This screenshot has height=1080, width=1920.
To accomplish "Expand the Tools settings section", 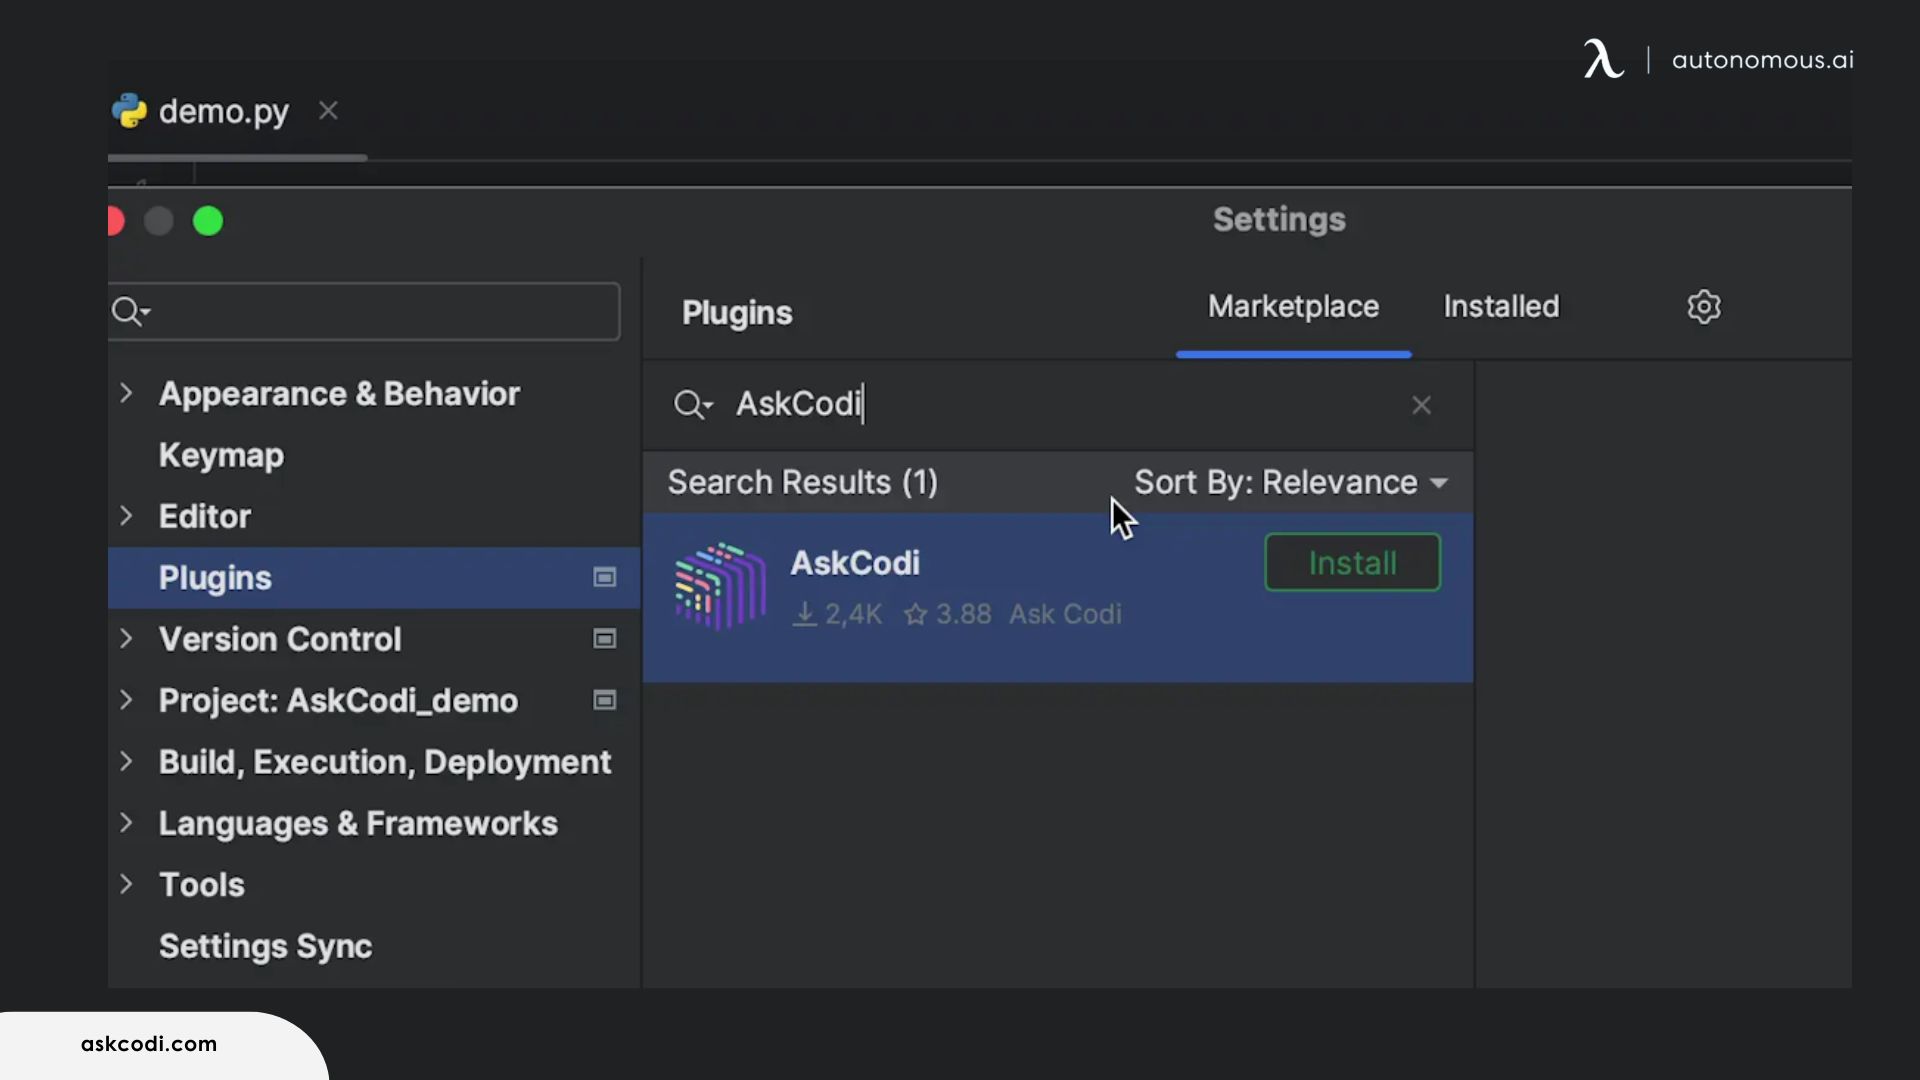I will [x=126, y=884].
